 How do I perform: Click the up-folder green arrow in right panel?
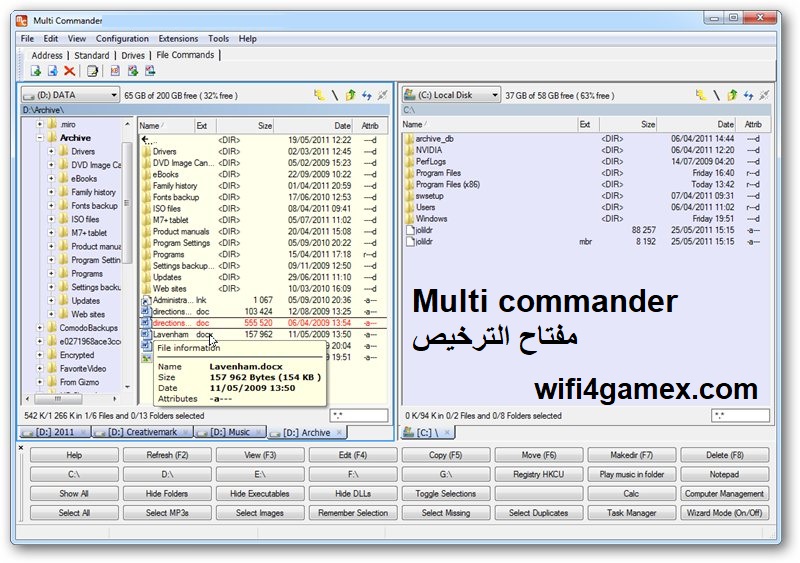[732, 95]
